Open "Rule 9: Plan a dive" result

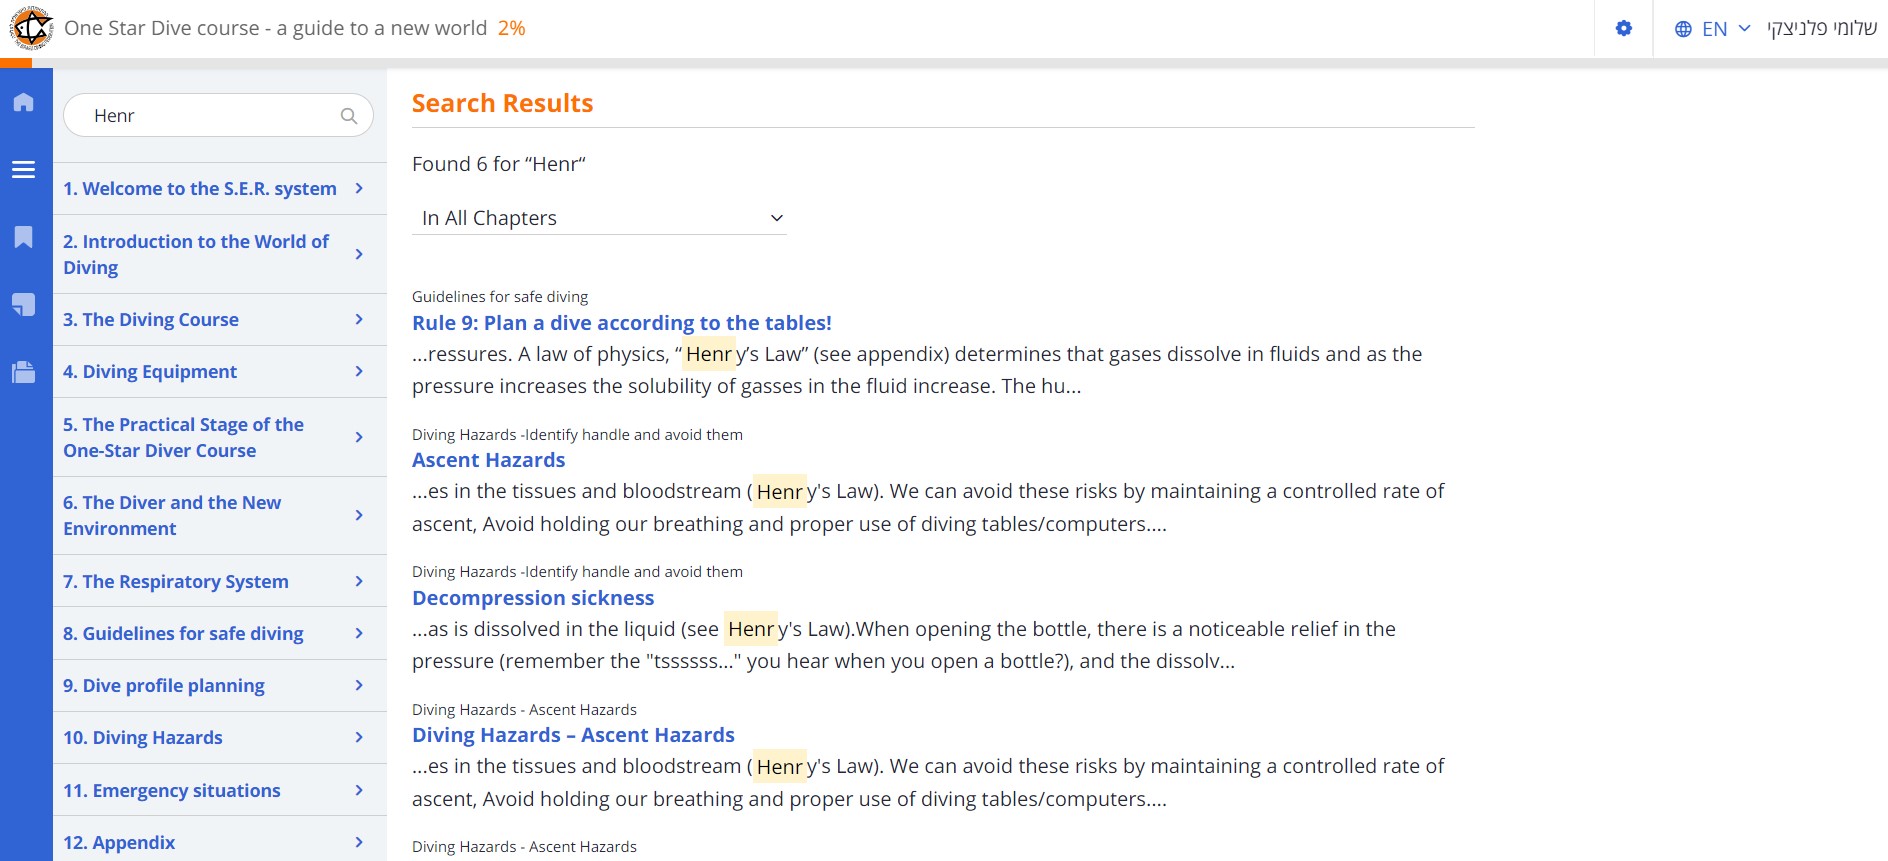pos(621,323)
